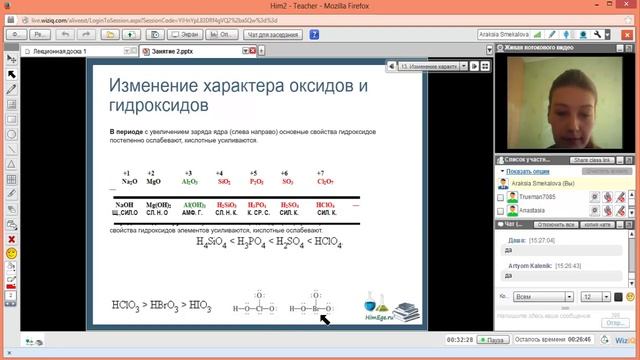The image size is (640, 360).
Task: Open the dropdown arrow next to the wrench icon
Action: pos(607,35)
